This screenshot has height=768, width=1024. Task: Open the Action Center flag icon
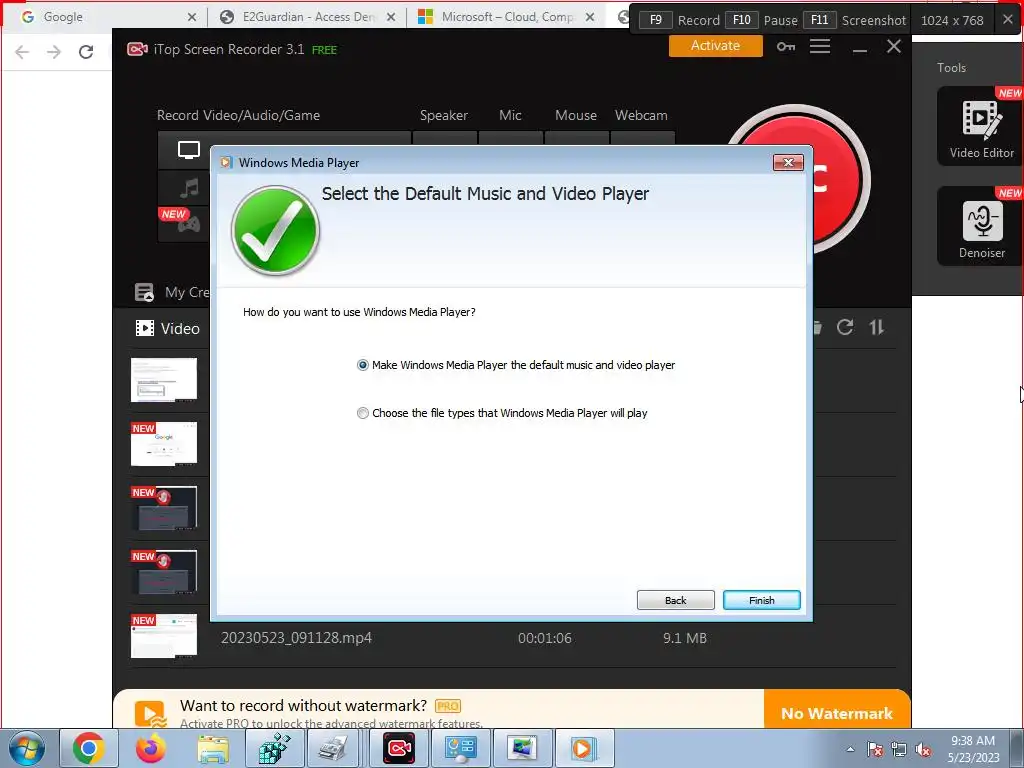pos(875,749)
